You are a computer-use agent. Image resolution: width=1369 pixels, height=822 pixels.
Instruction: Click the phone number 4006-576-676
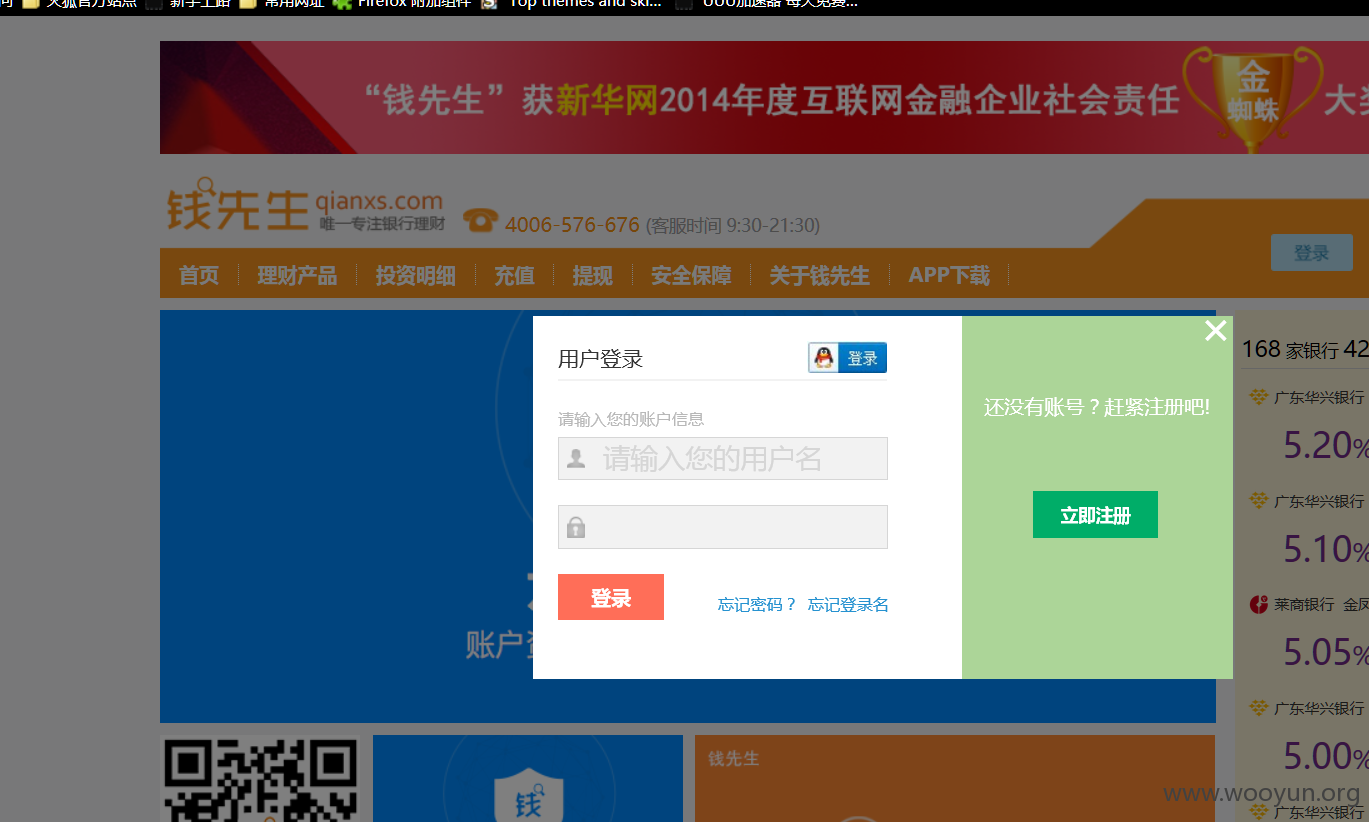coord(572,225)
